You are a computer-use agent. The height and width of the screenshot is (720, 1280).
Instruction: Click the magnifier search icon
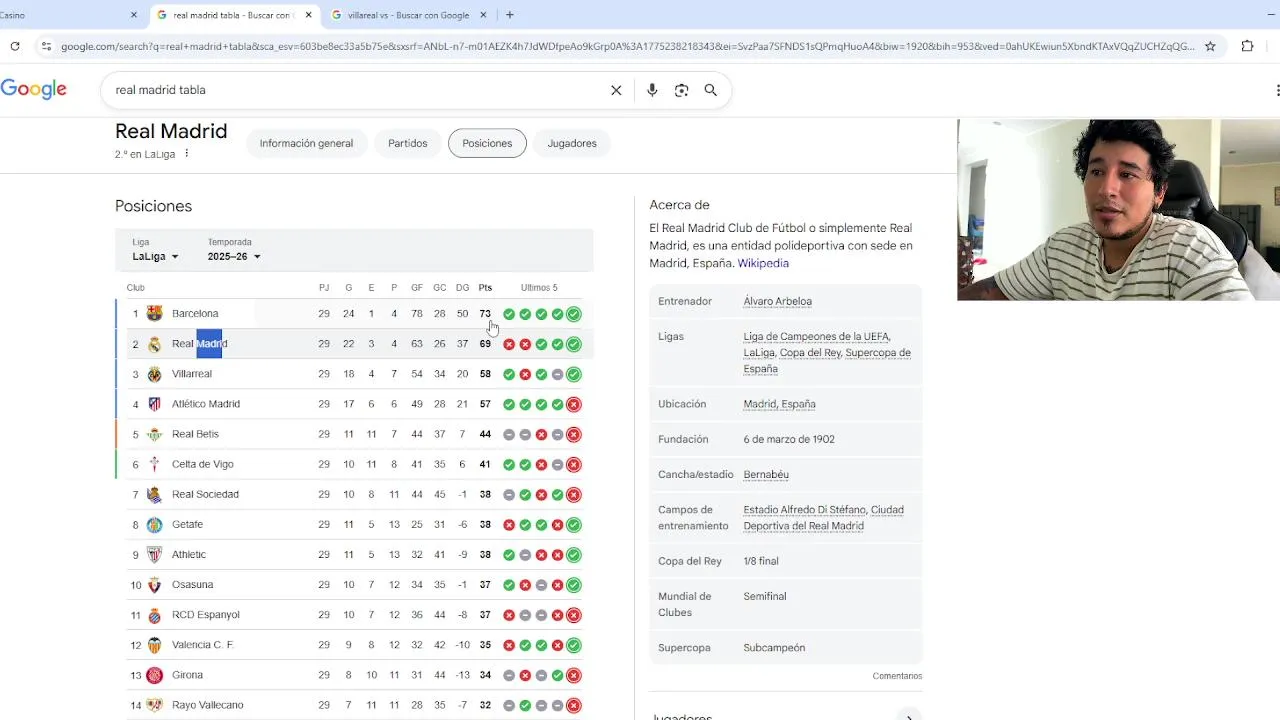click(x=710, y=90)
